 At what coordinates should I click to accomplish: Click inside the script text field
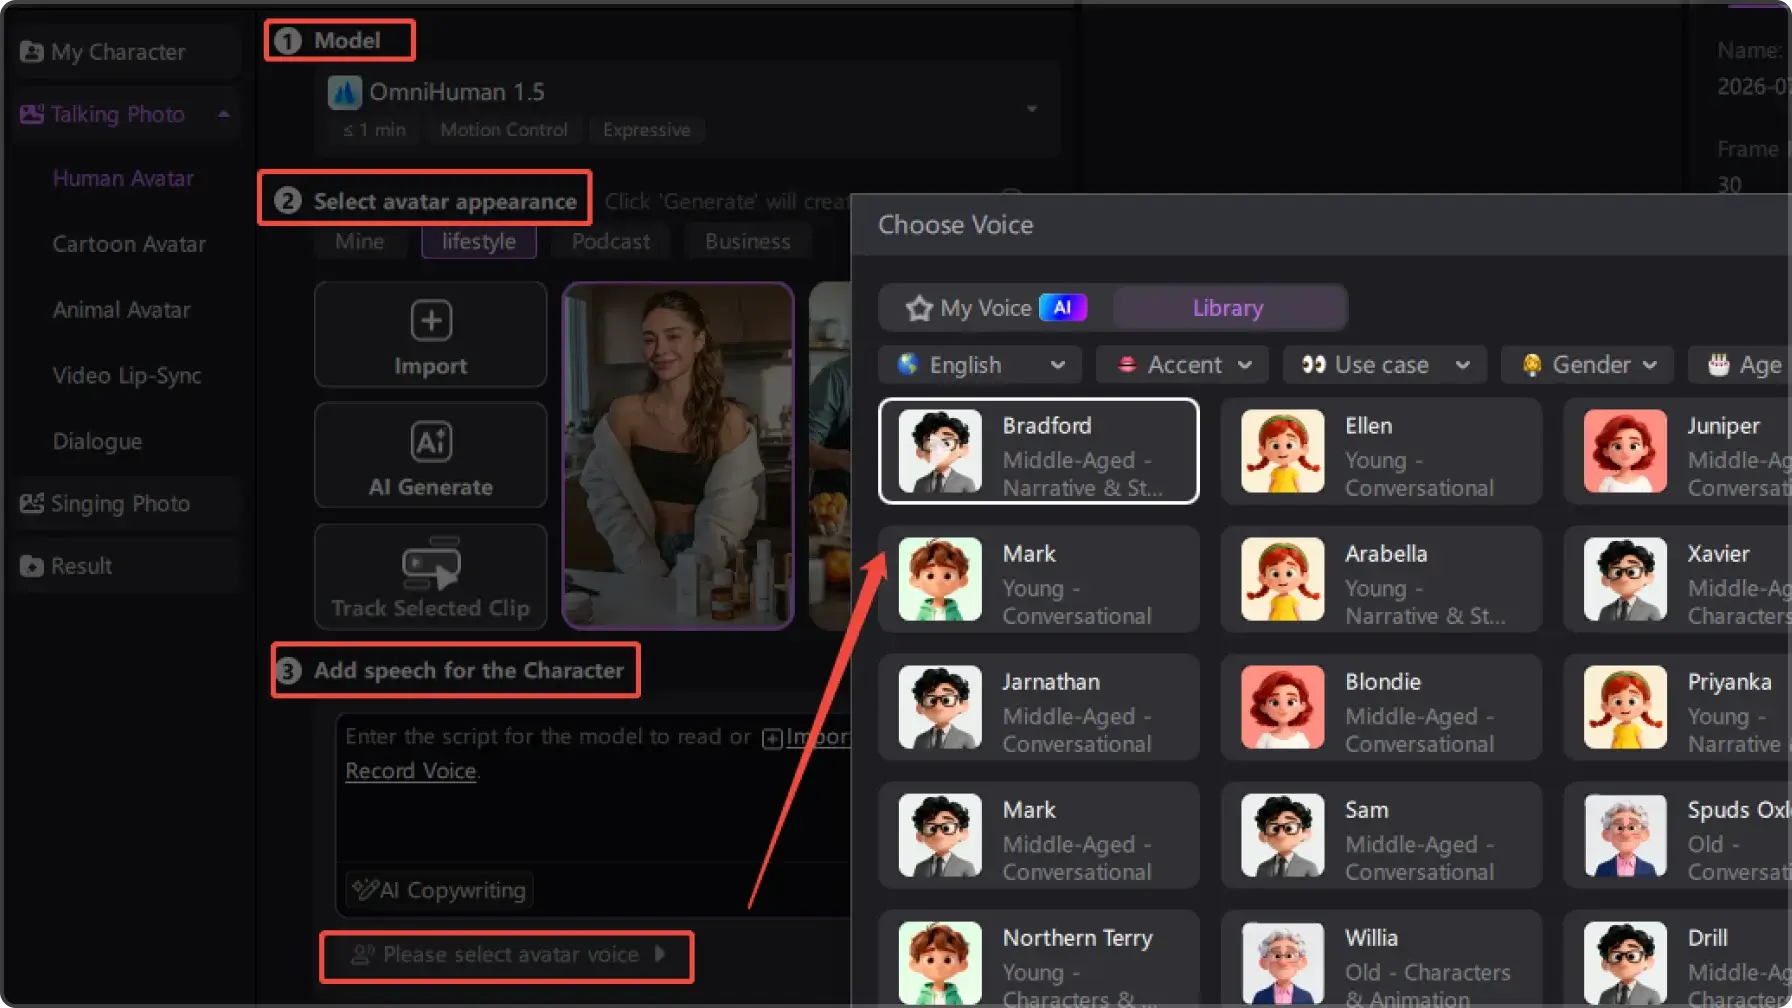pyautogui.click(x=594, y=815)
